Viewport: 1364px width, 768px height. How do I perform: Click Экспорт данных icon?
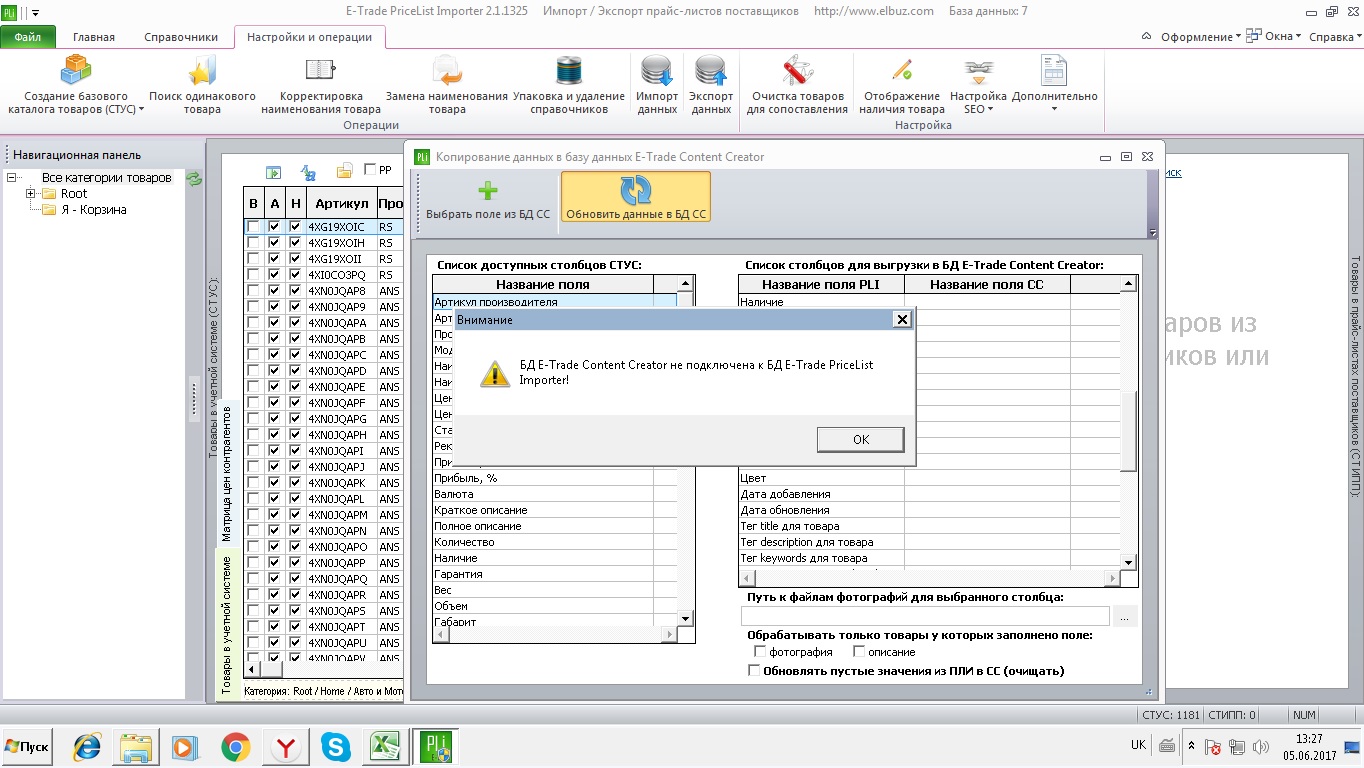[x=711, y=85]
